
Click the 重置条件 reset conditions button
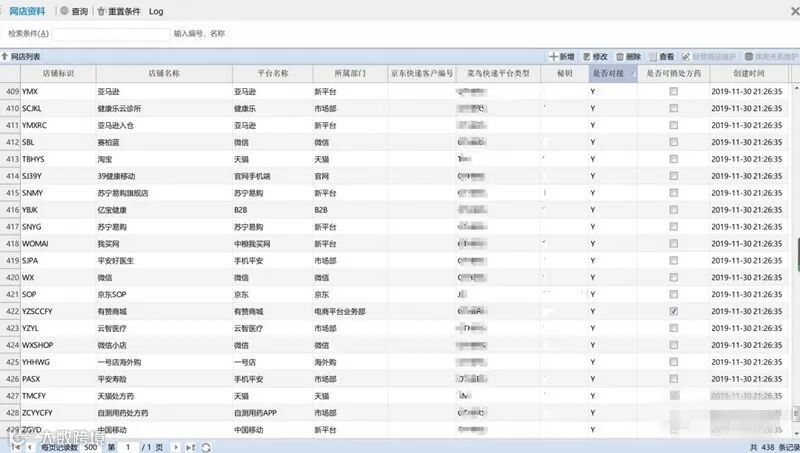point(119,11)
